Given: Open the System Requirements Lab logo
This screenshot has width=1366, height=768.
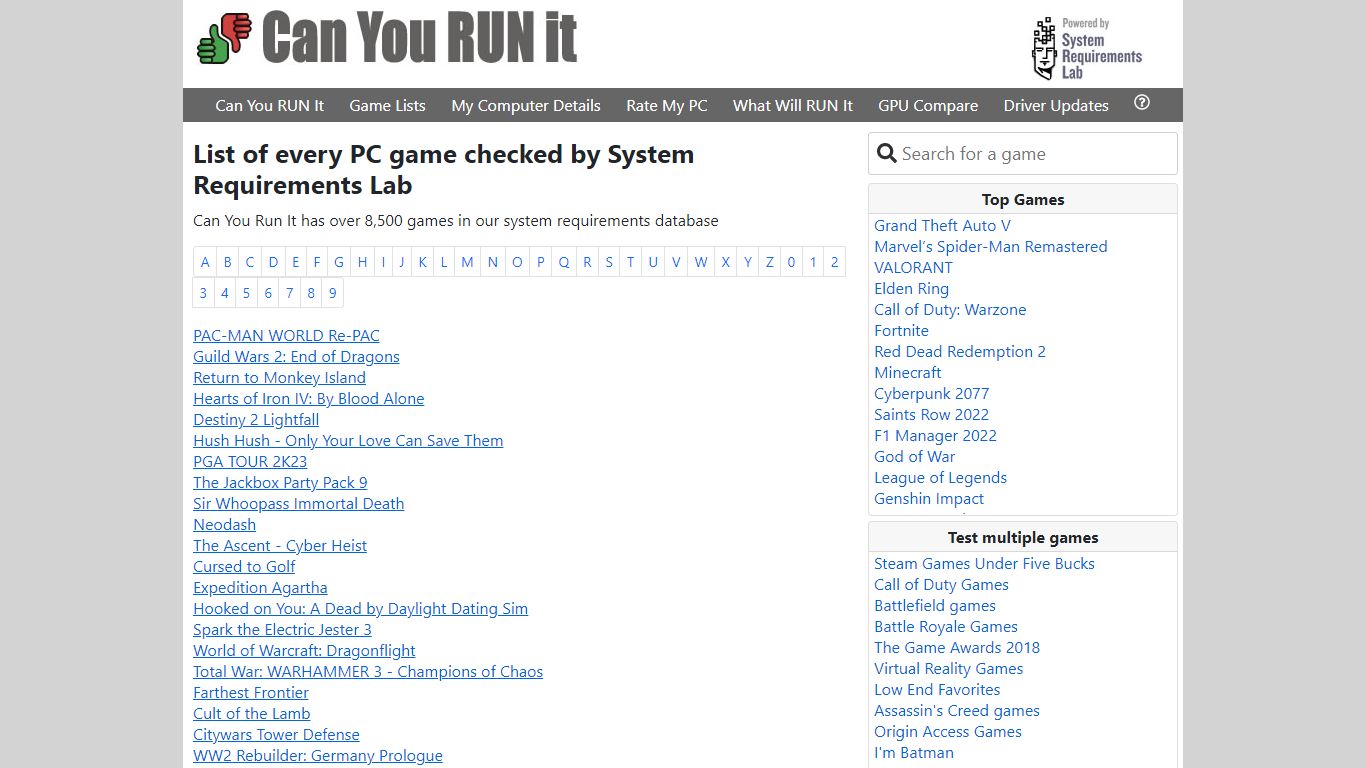Looking at the screenshot, I should 1087,48.
